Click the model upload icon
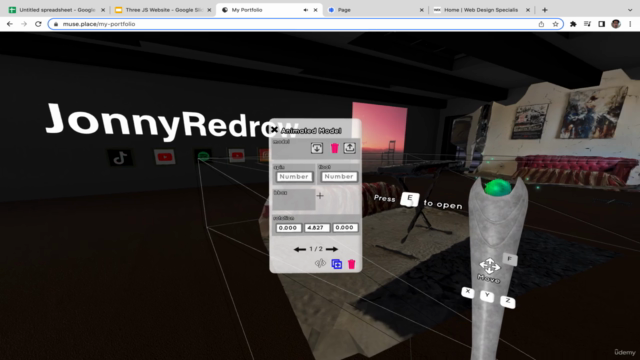Image resolution: width=640 pixels, height=360 pixels. click(x=349, y=147)
